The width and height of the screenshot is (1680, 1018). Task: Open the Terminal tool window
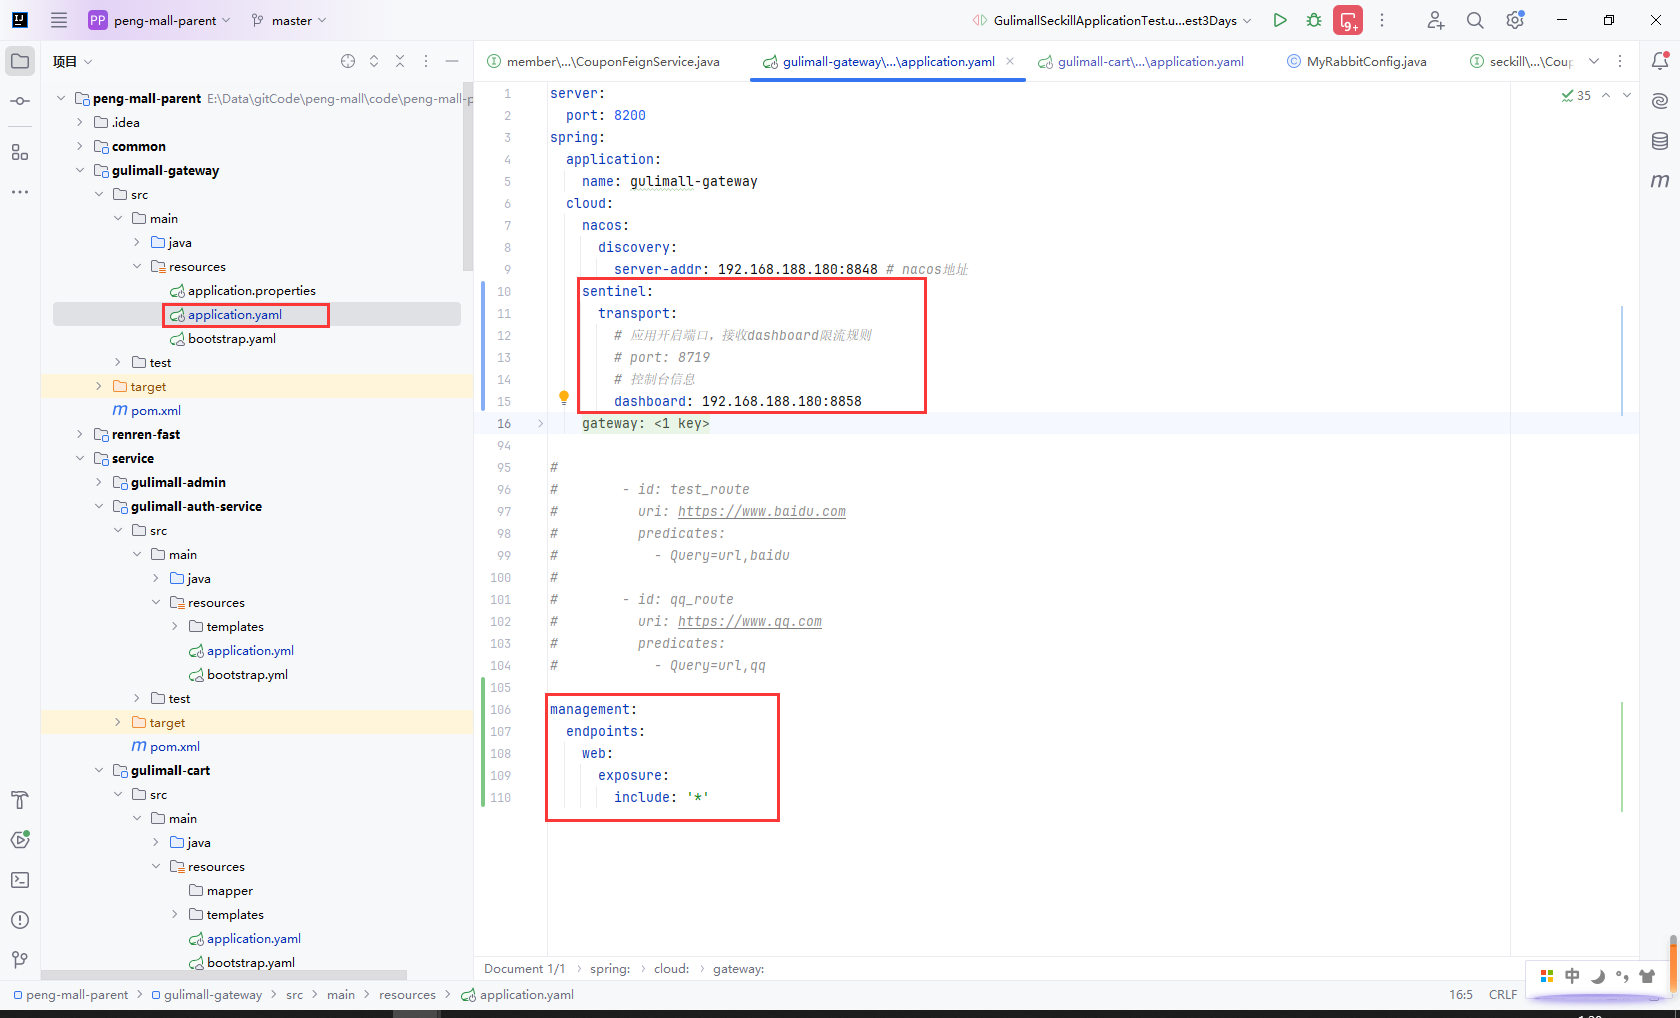click(x=20, y=880)
